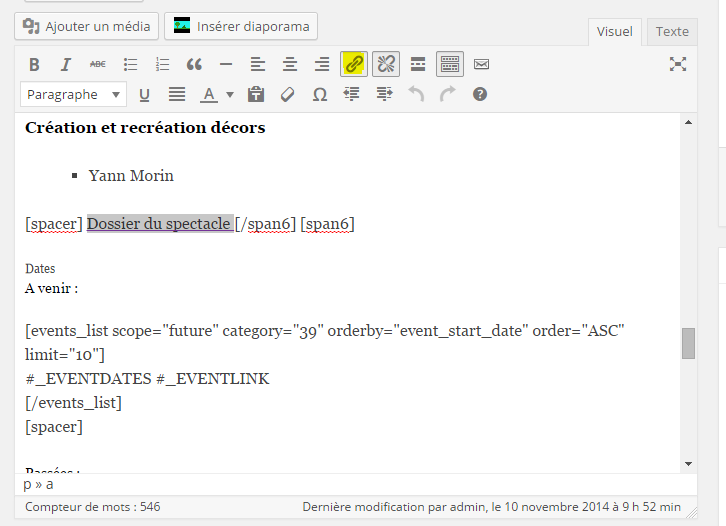Switch to the Texte tab
Viewport: 726px width, 526px height.
(x=672, y=31)
